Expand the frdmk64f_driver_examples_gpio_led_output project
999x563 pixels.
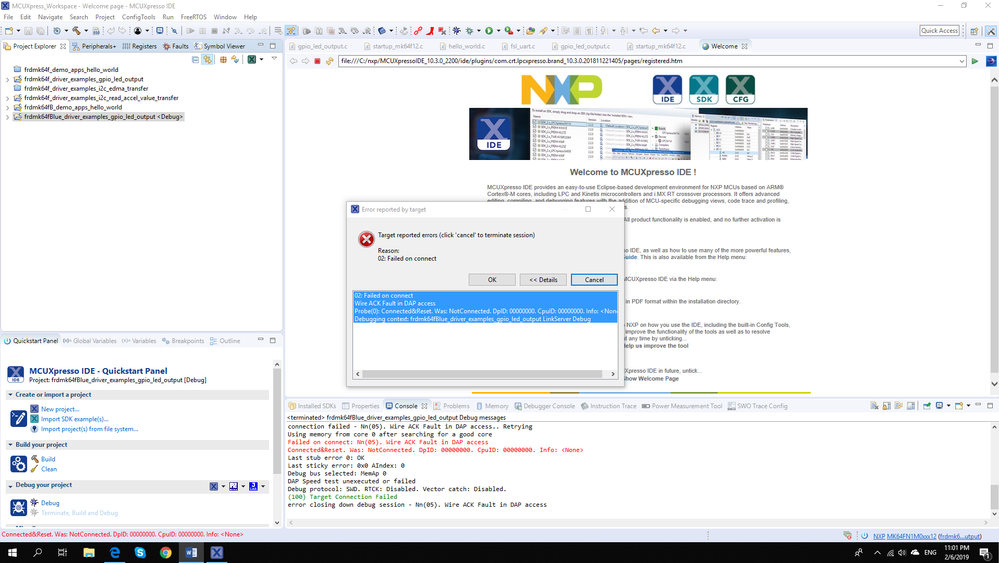[8, 80]
